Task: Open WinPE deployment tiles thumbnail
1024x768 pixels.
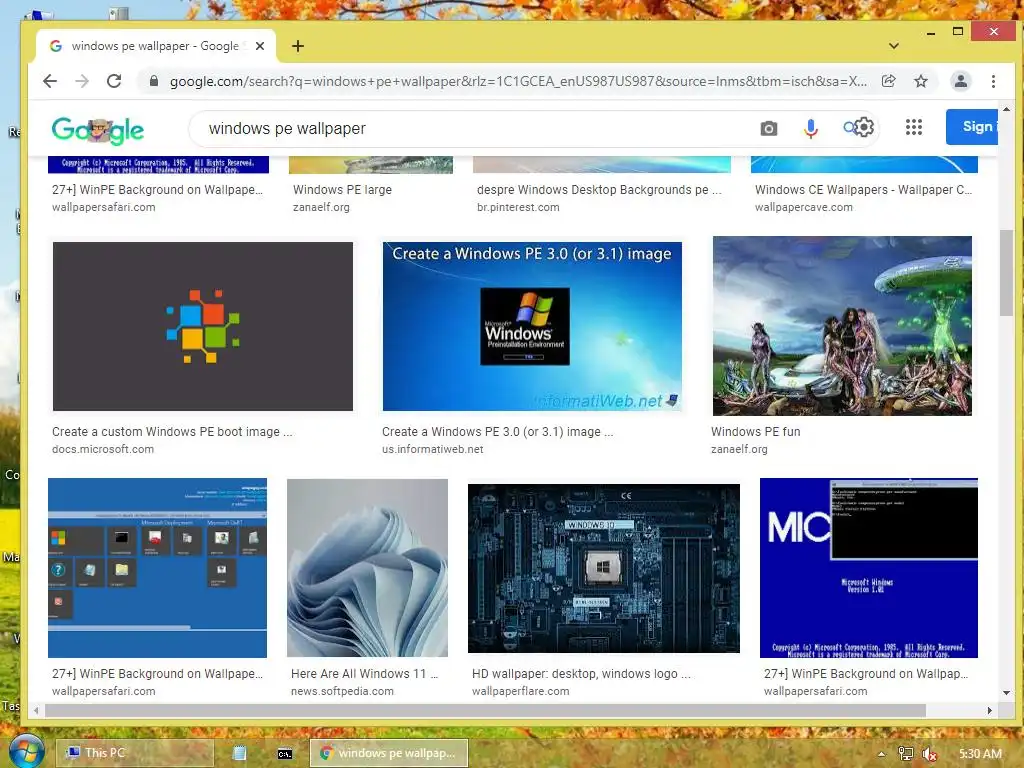Action: pyautogui.click(x=157, y=568)
